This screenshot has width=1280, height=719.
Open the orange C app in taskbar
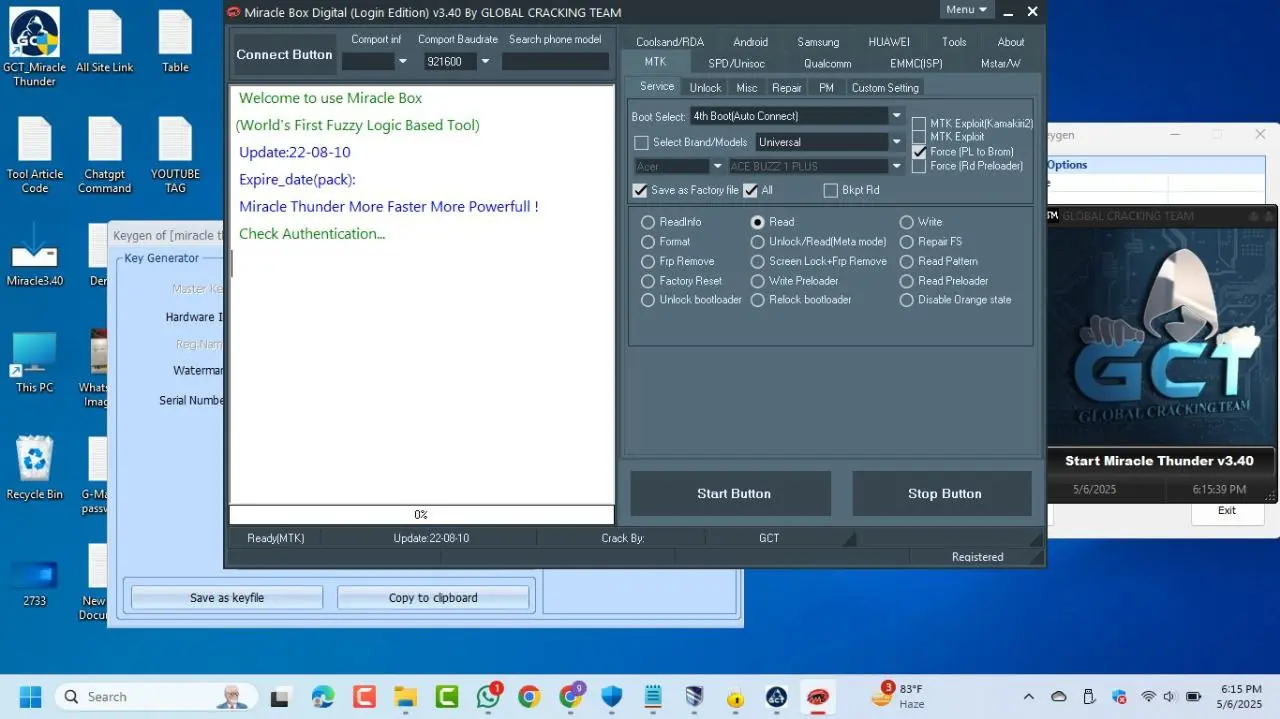[x=364, y=697]
